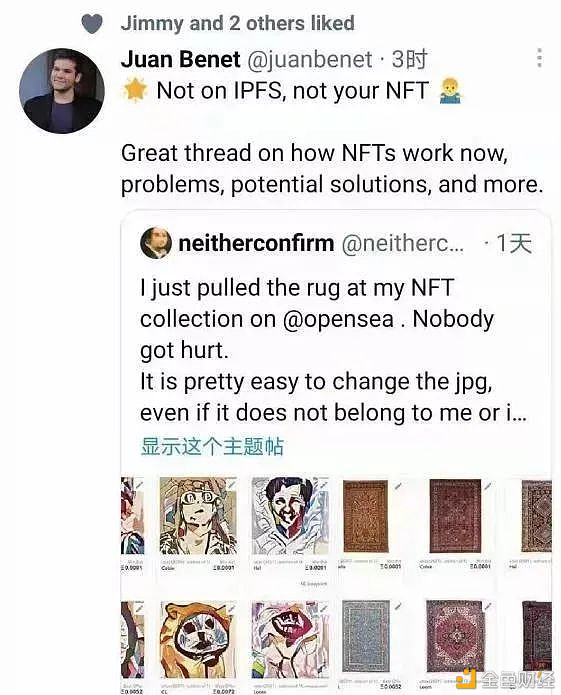Tap the neitherconfirm display name
This screenshot has width=561, height=695.
(256, 243)
